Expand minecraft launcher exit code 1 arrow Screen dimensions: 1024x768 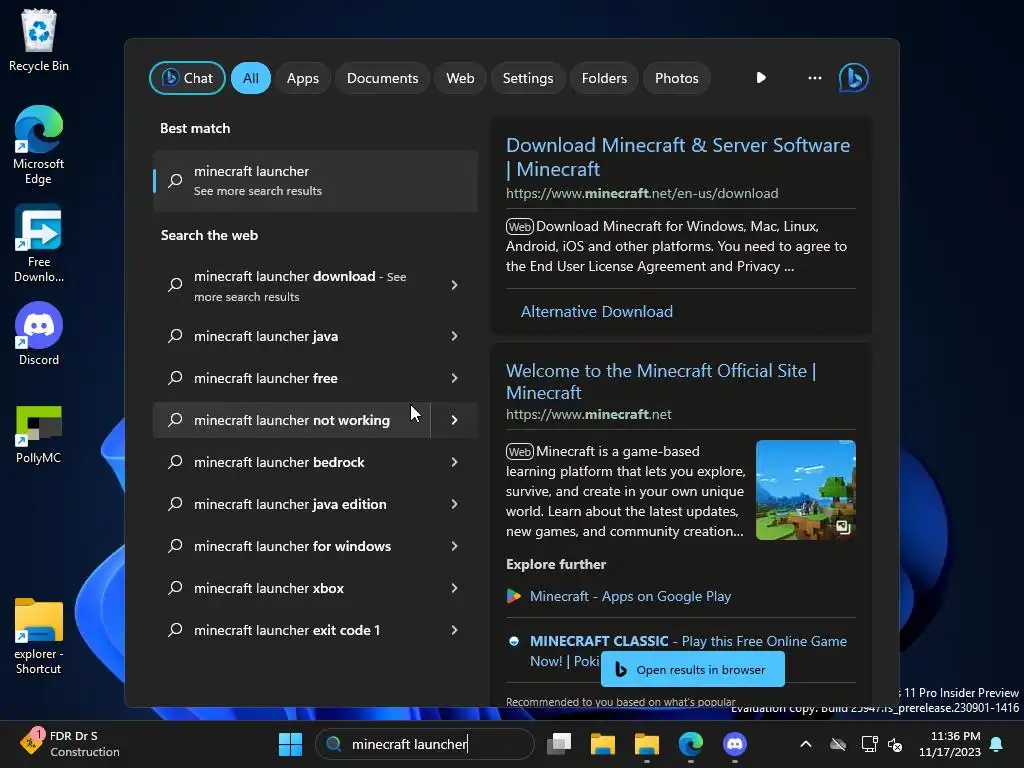455,630
